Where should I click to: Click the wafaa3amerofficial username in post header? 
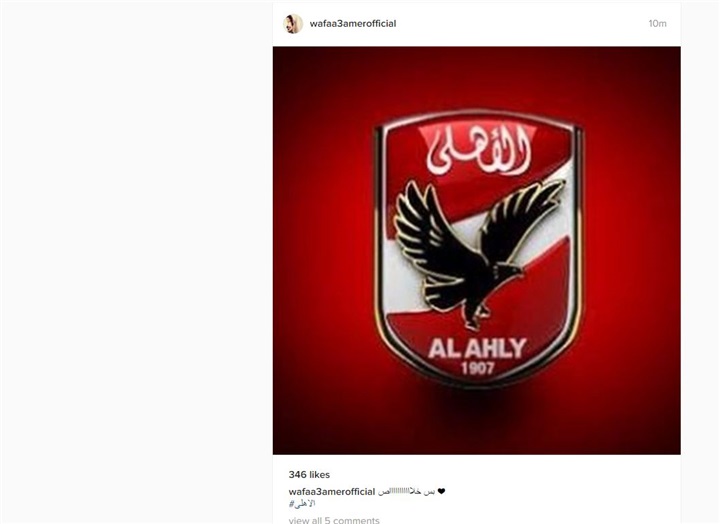point(353,24)
